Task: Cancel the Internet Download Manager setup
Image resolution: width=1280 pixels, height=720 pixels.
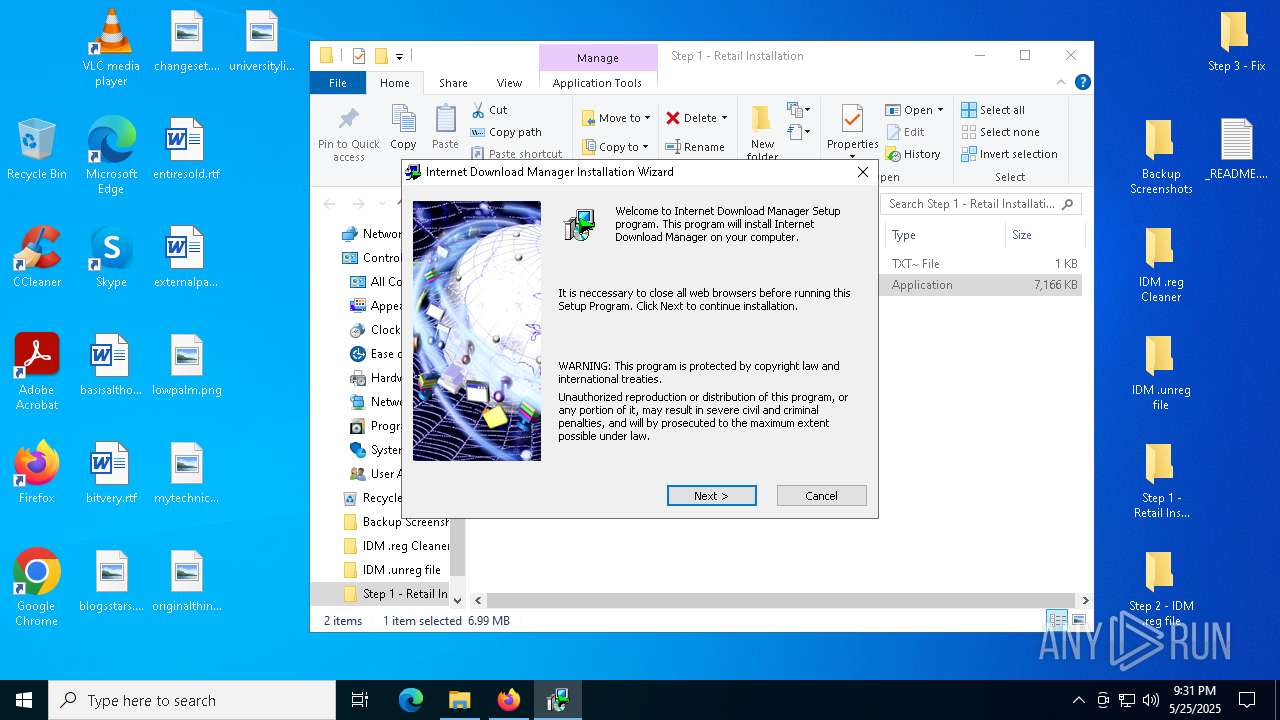Action: pyautogui.click(x=821, y=496)
